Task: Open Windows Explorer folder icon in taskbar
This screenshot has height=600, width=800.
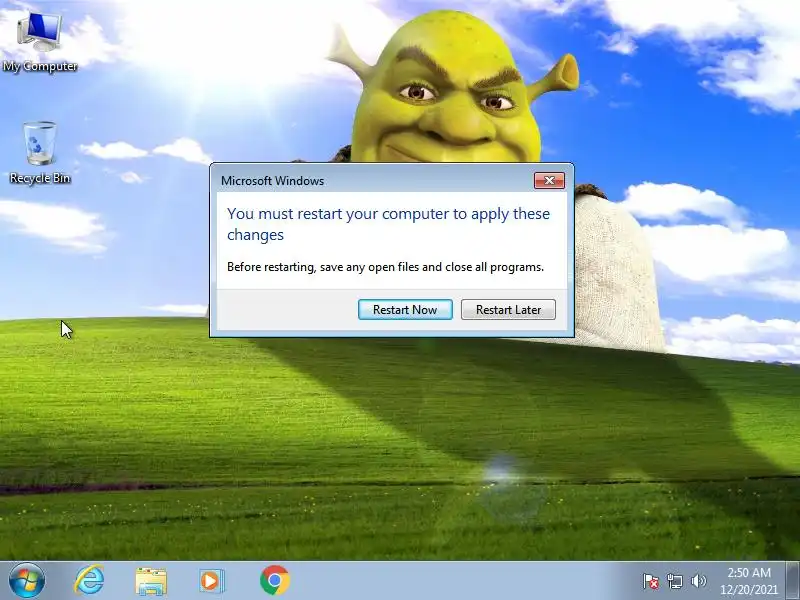Action: click(151, 581)
